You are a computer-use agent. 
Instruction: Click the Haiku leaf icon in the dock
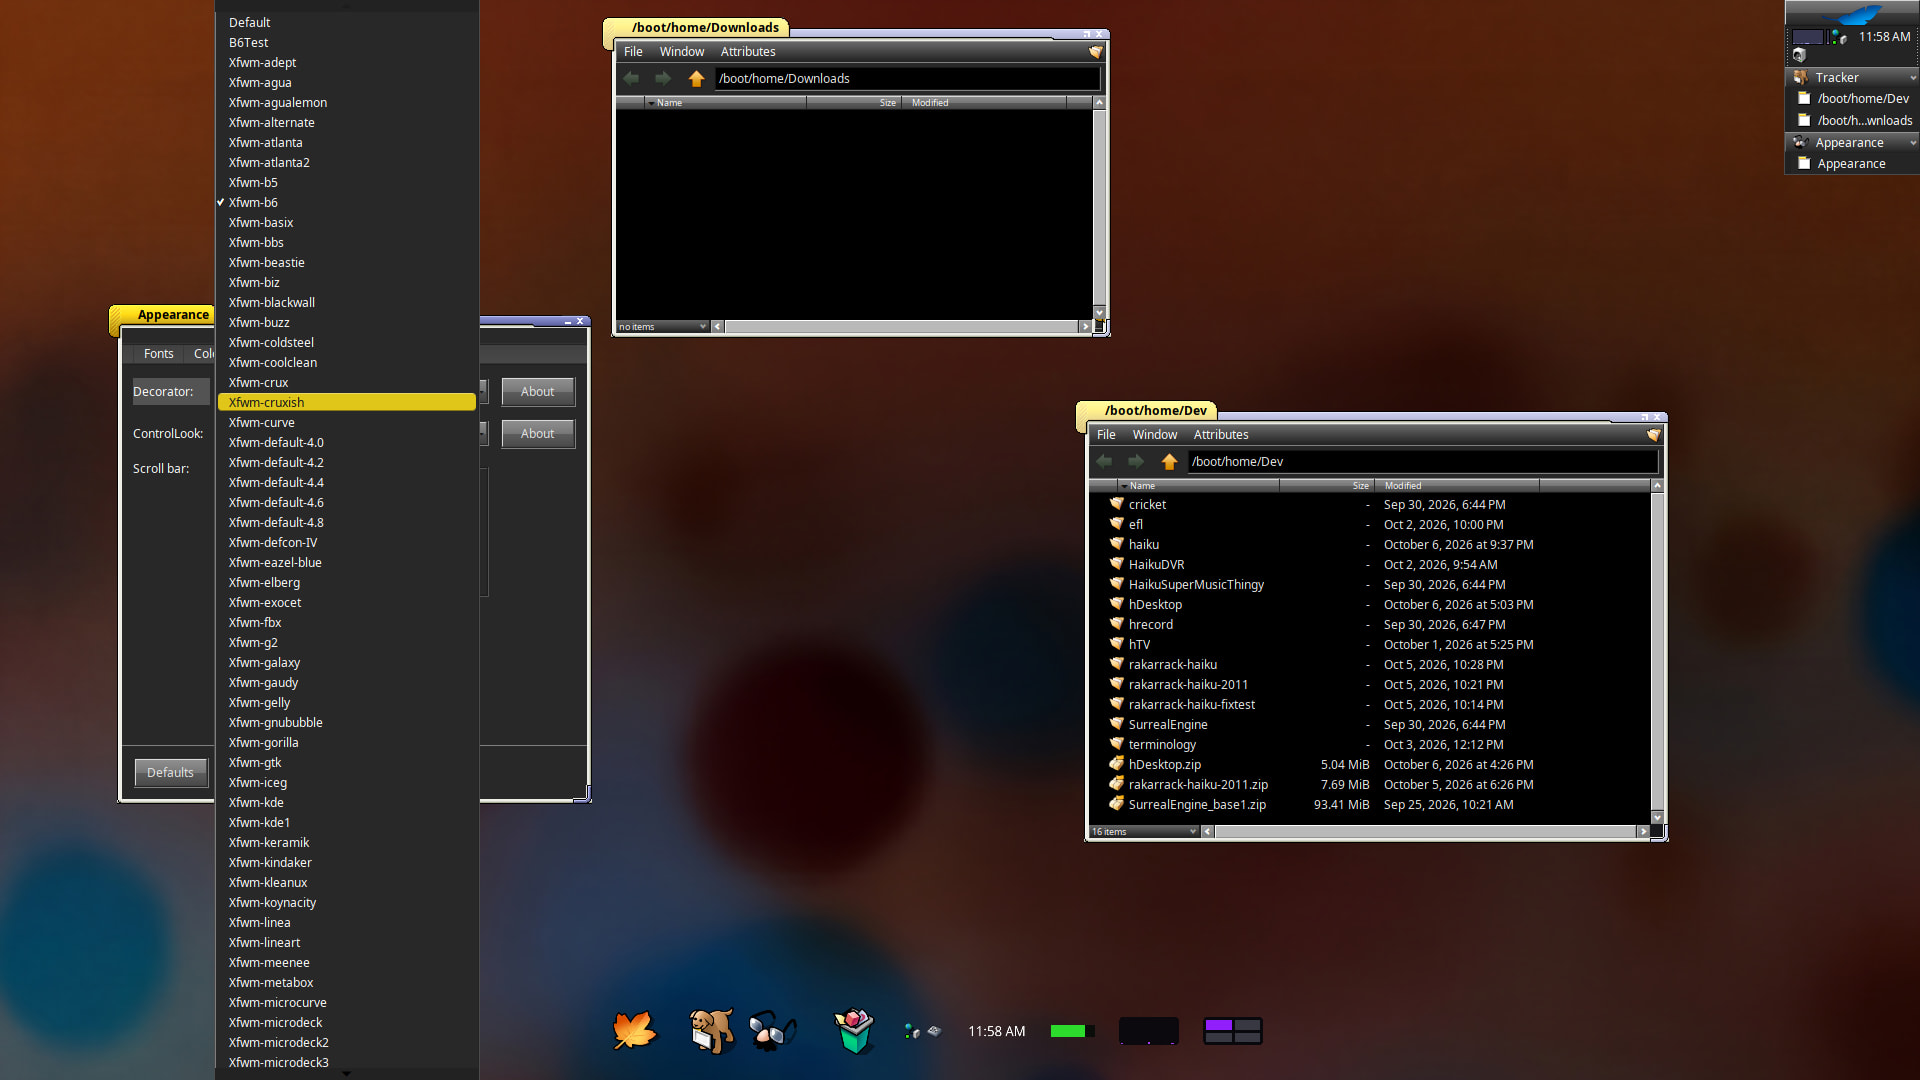tap(635, 1030)
